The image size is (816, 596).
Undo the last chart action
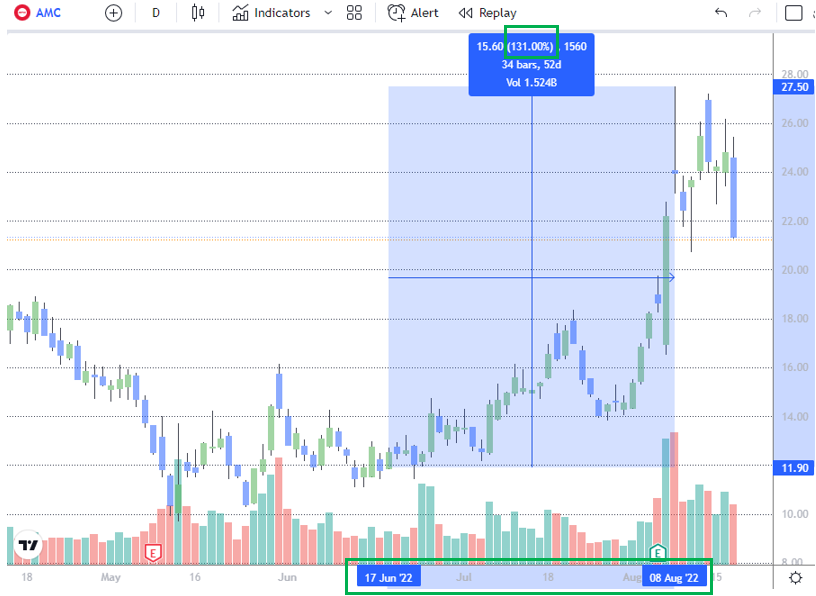(721, 13)
